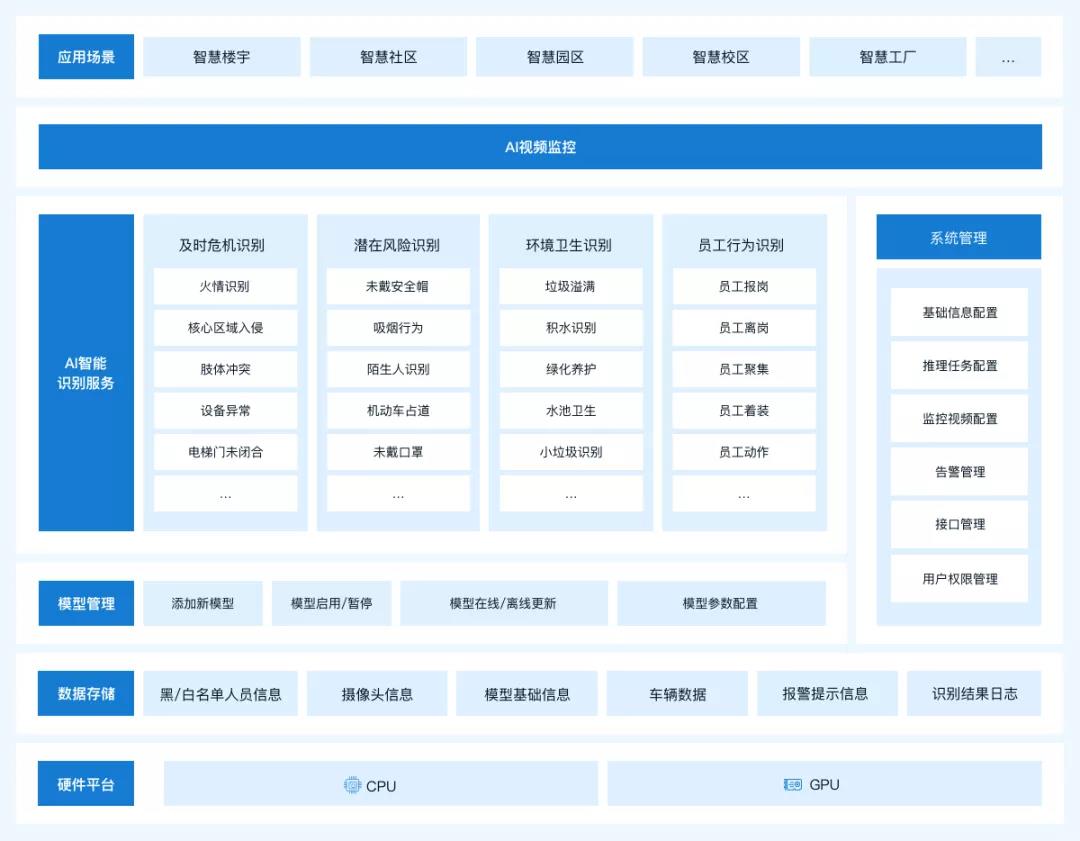1080x841 pixels.
Task: Click the 添加新模型 box
Action: 203,603
